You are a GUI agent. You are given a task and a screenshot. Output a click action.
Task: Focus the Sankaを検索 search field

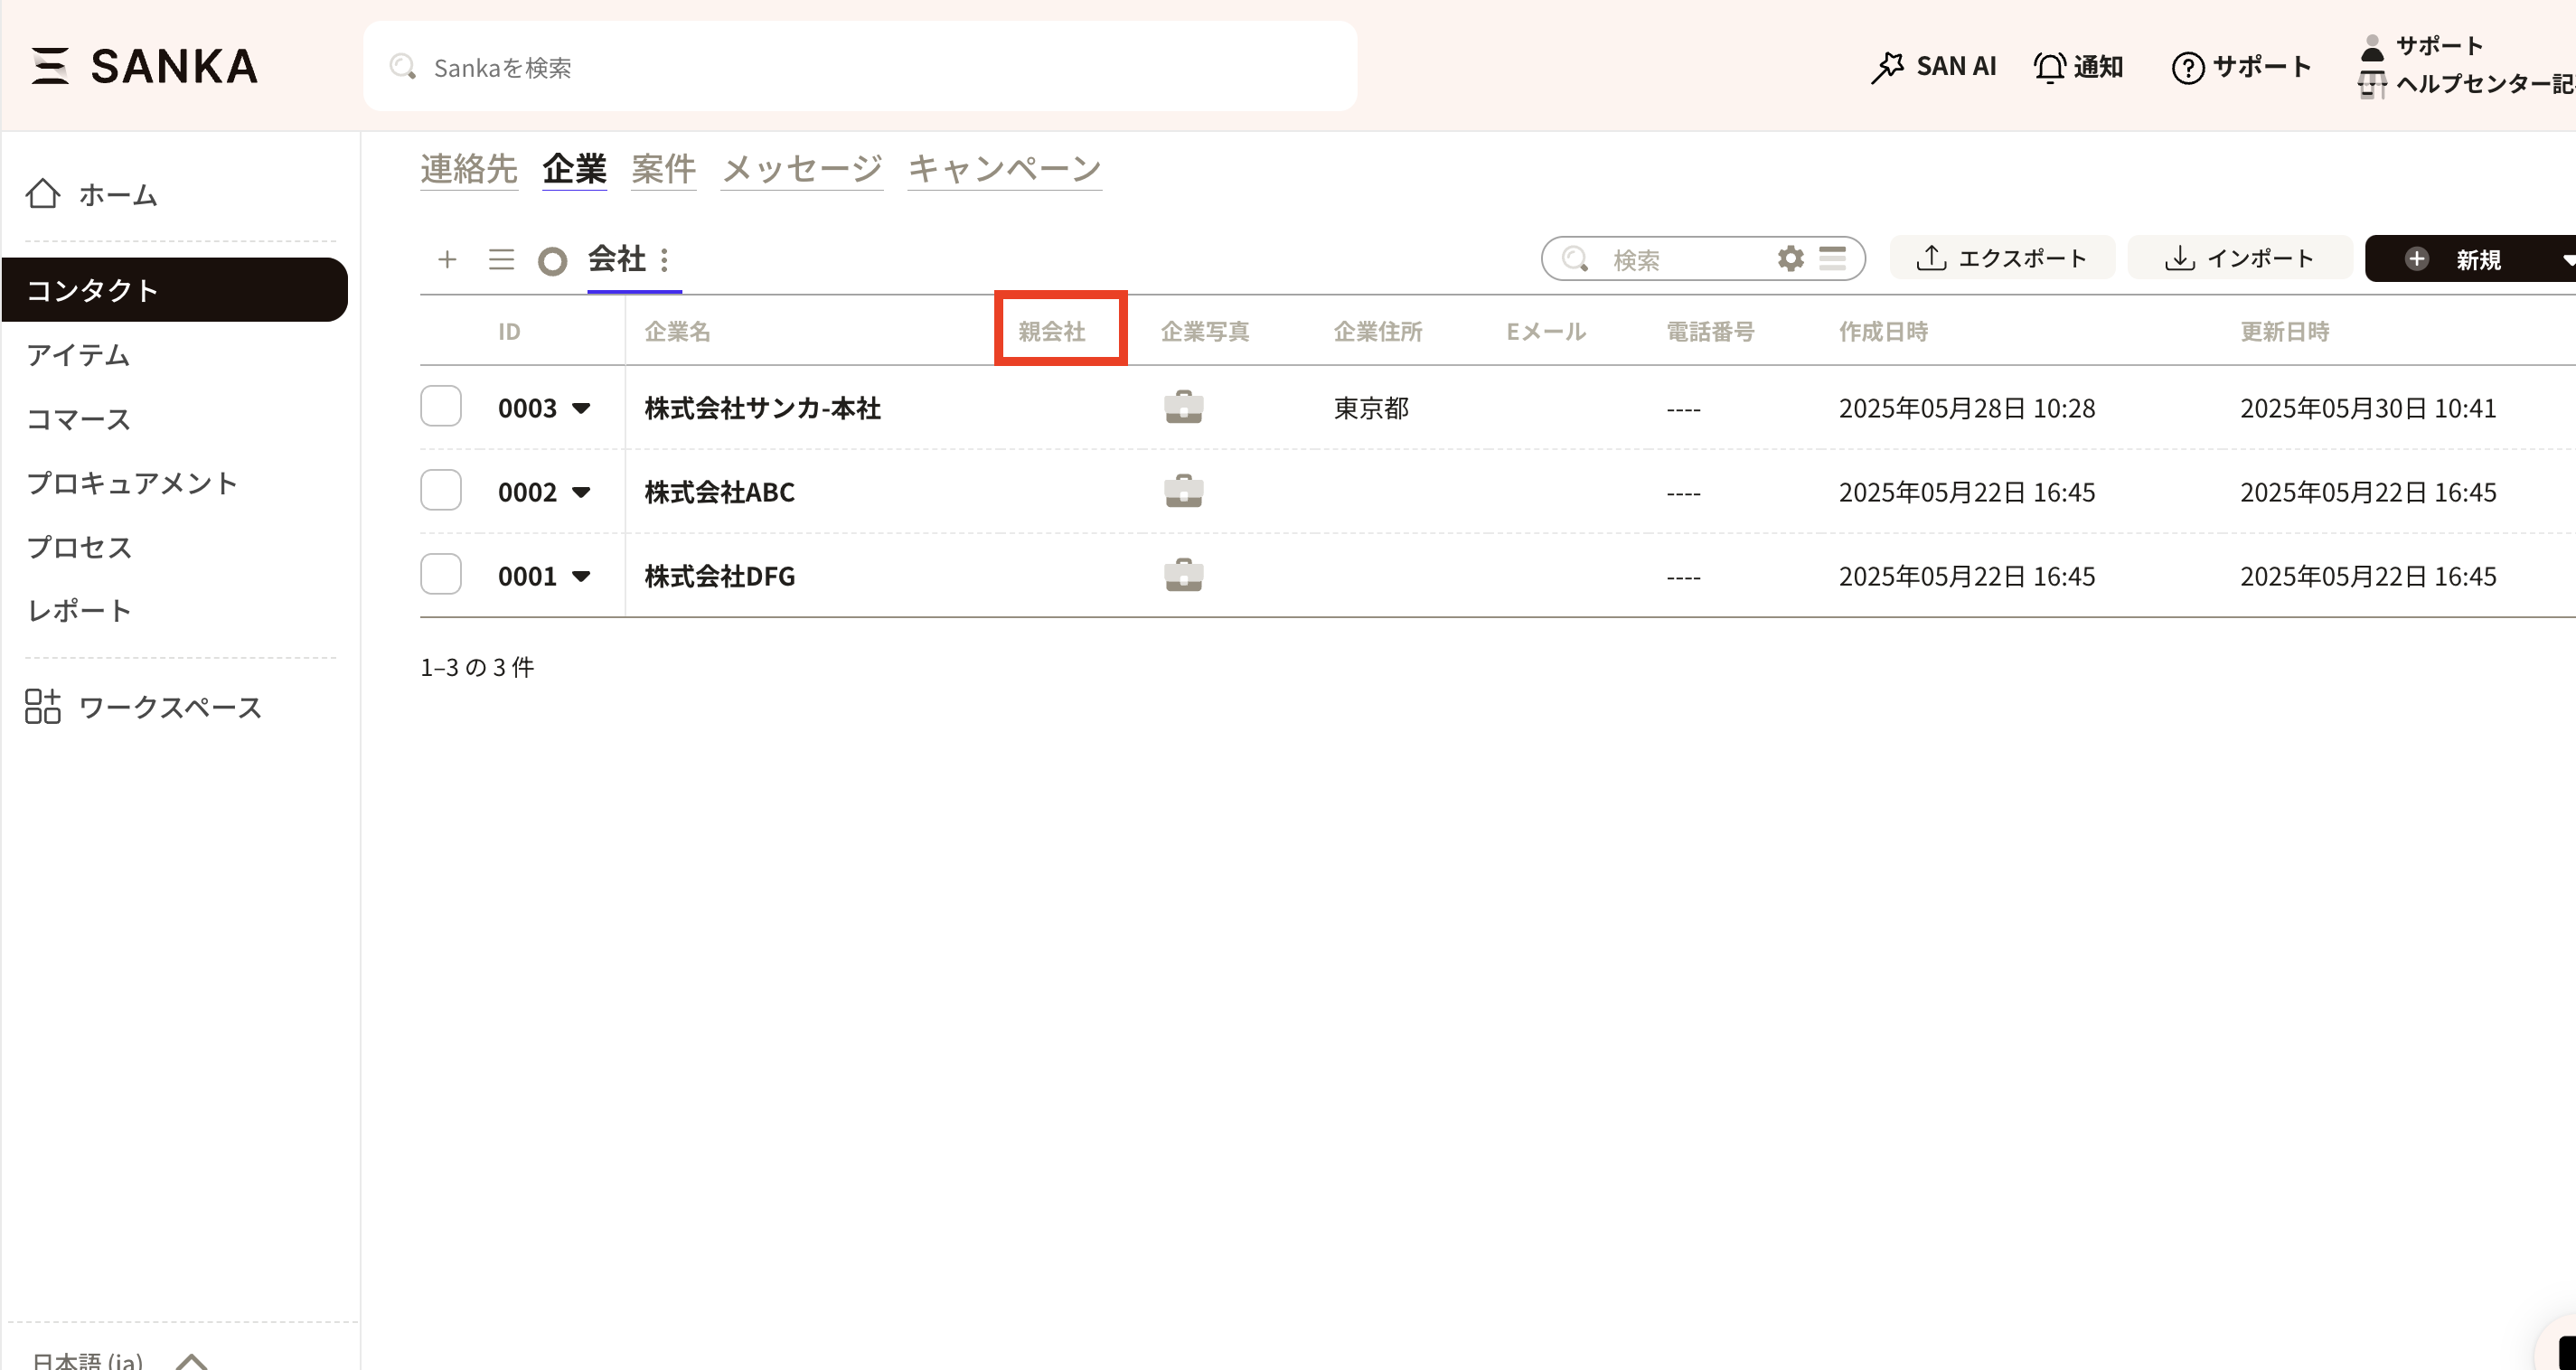tap(860, 67)
